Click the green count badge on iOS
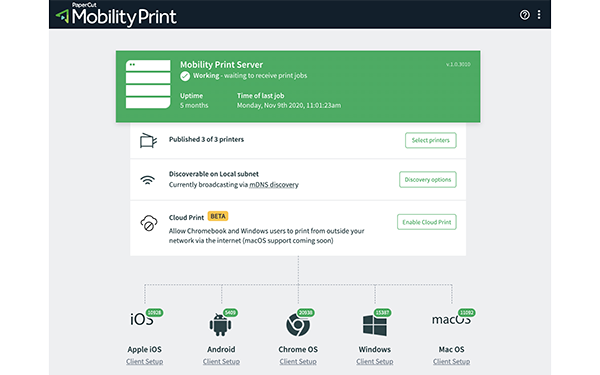This screenshot has height=375, width=600. (155, 313)
